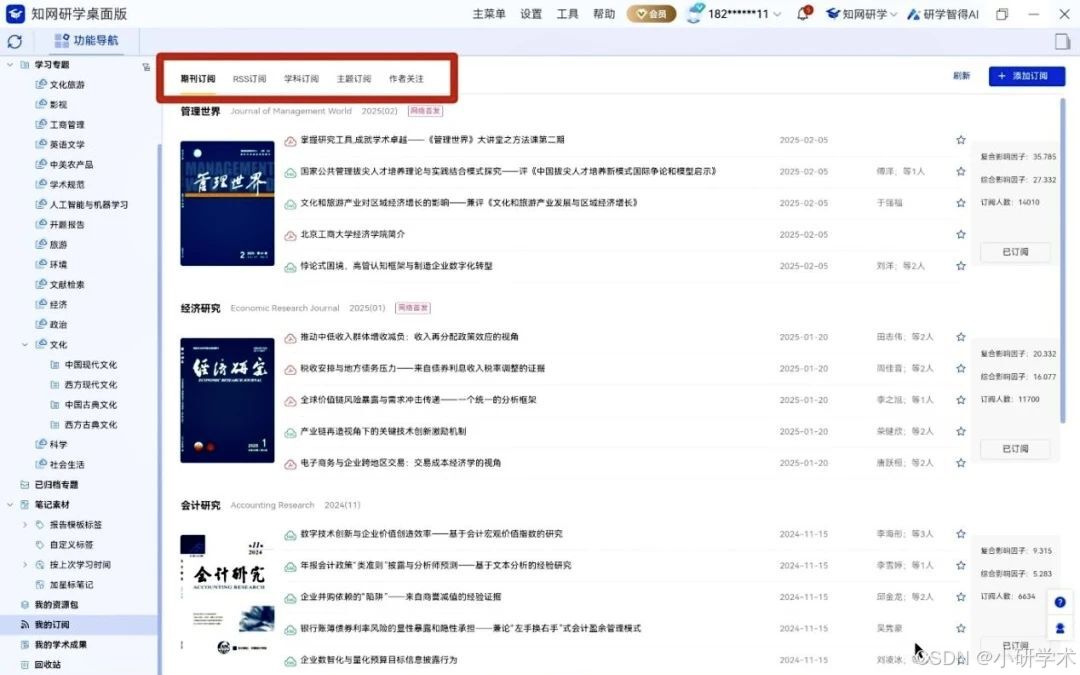Expand the 报告模板标签 node
Viewport: 1080px width, 675px height.
pos(25,525)
